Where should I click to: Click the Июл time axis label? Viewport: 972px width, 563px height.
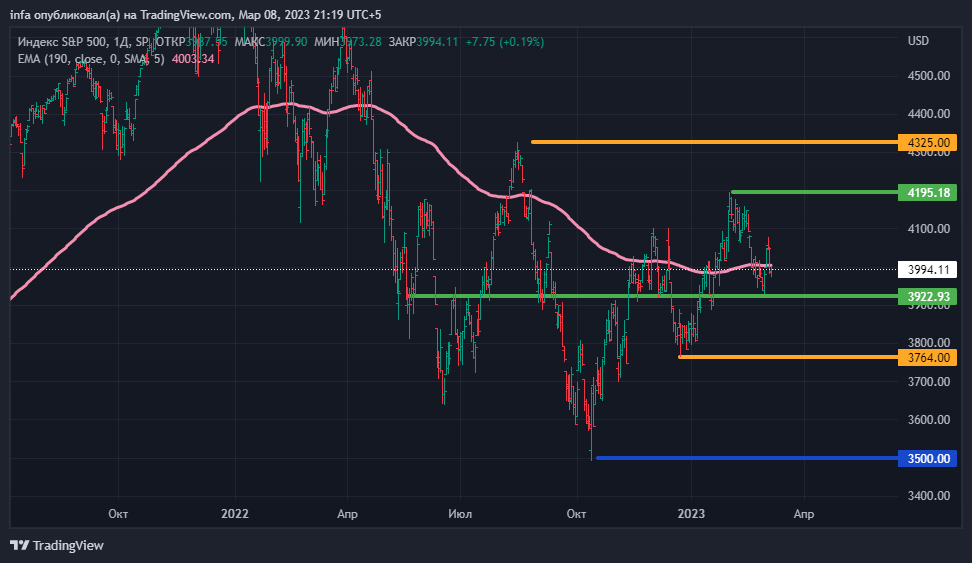pyautogui.click(x=460, y=513)
